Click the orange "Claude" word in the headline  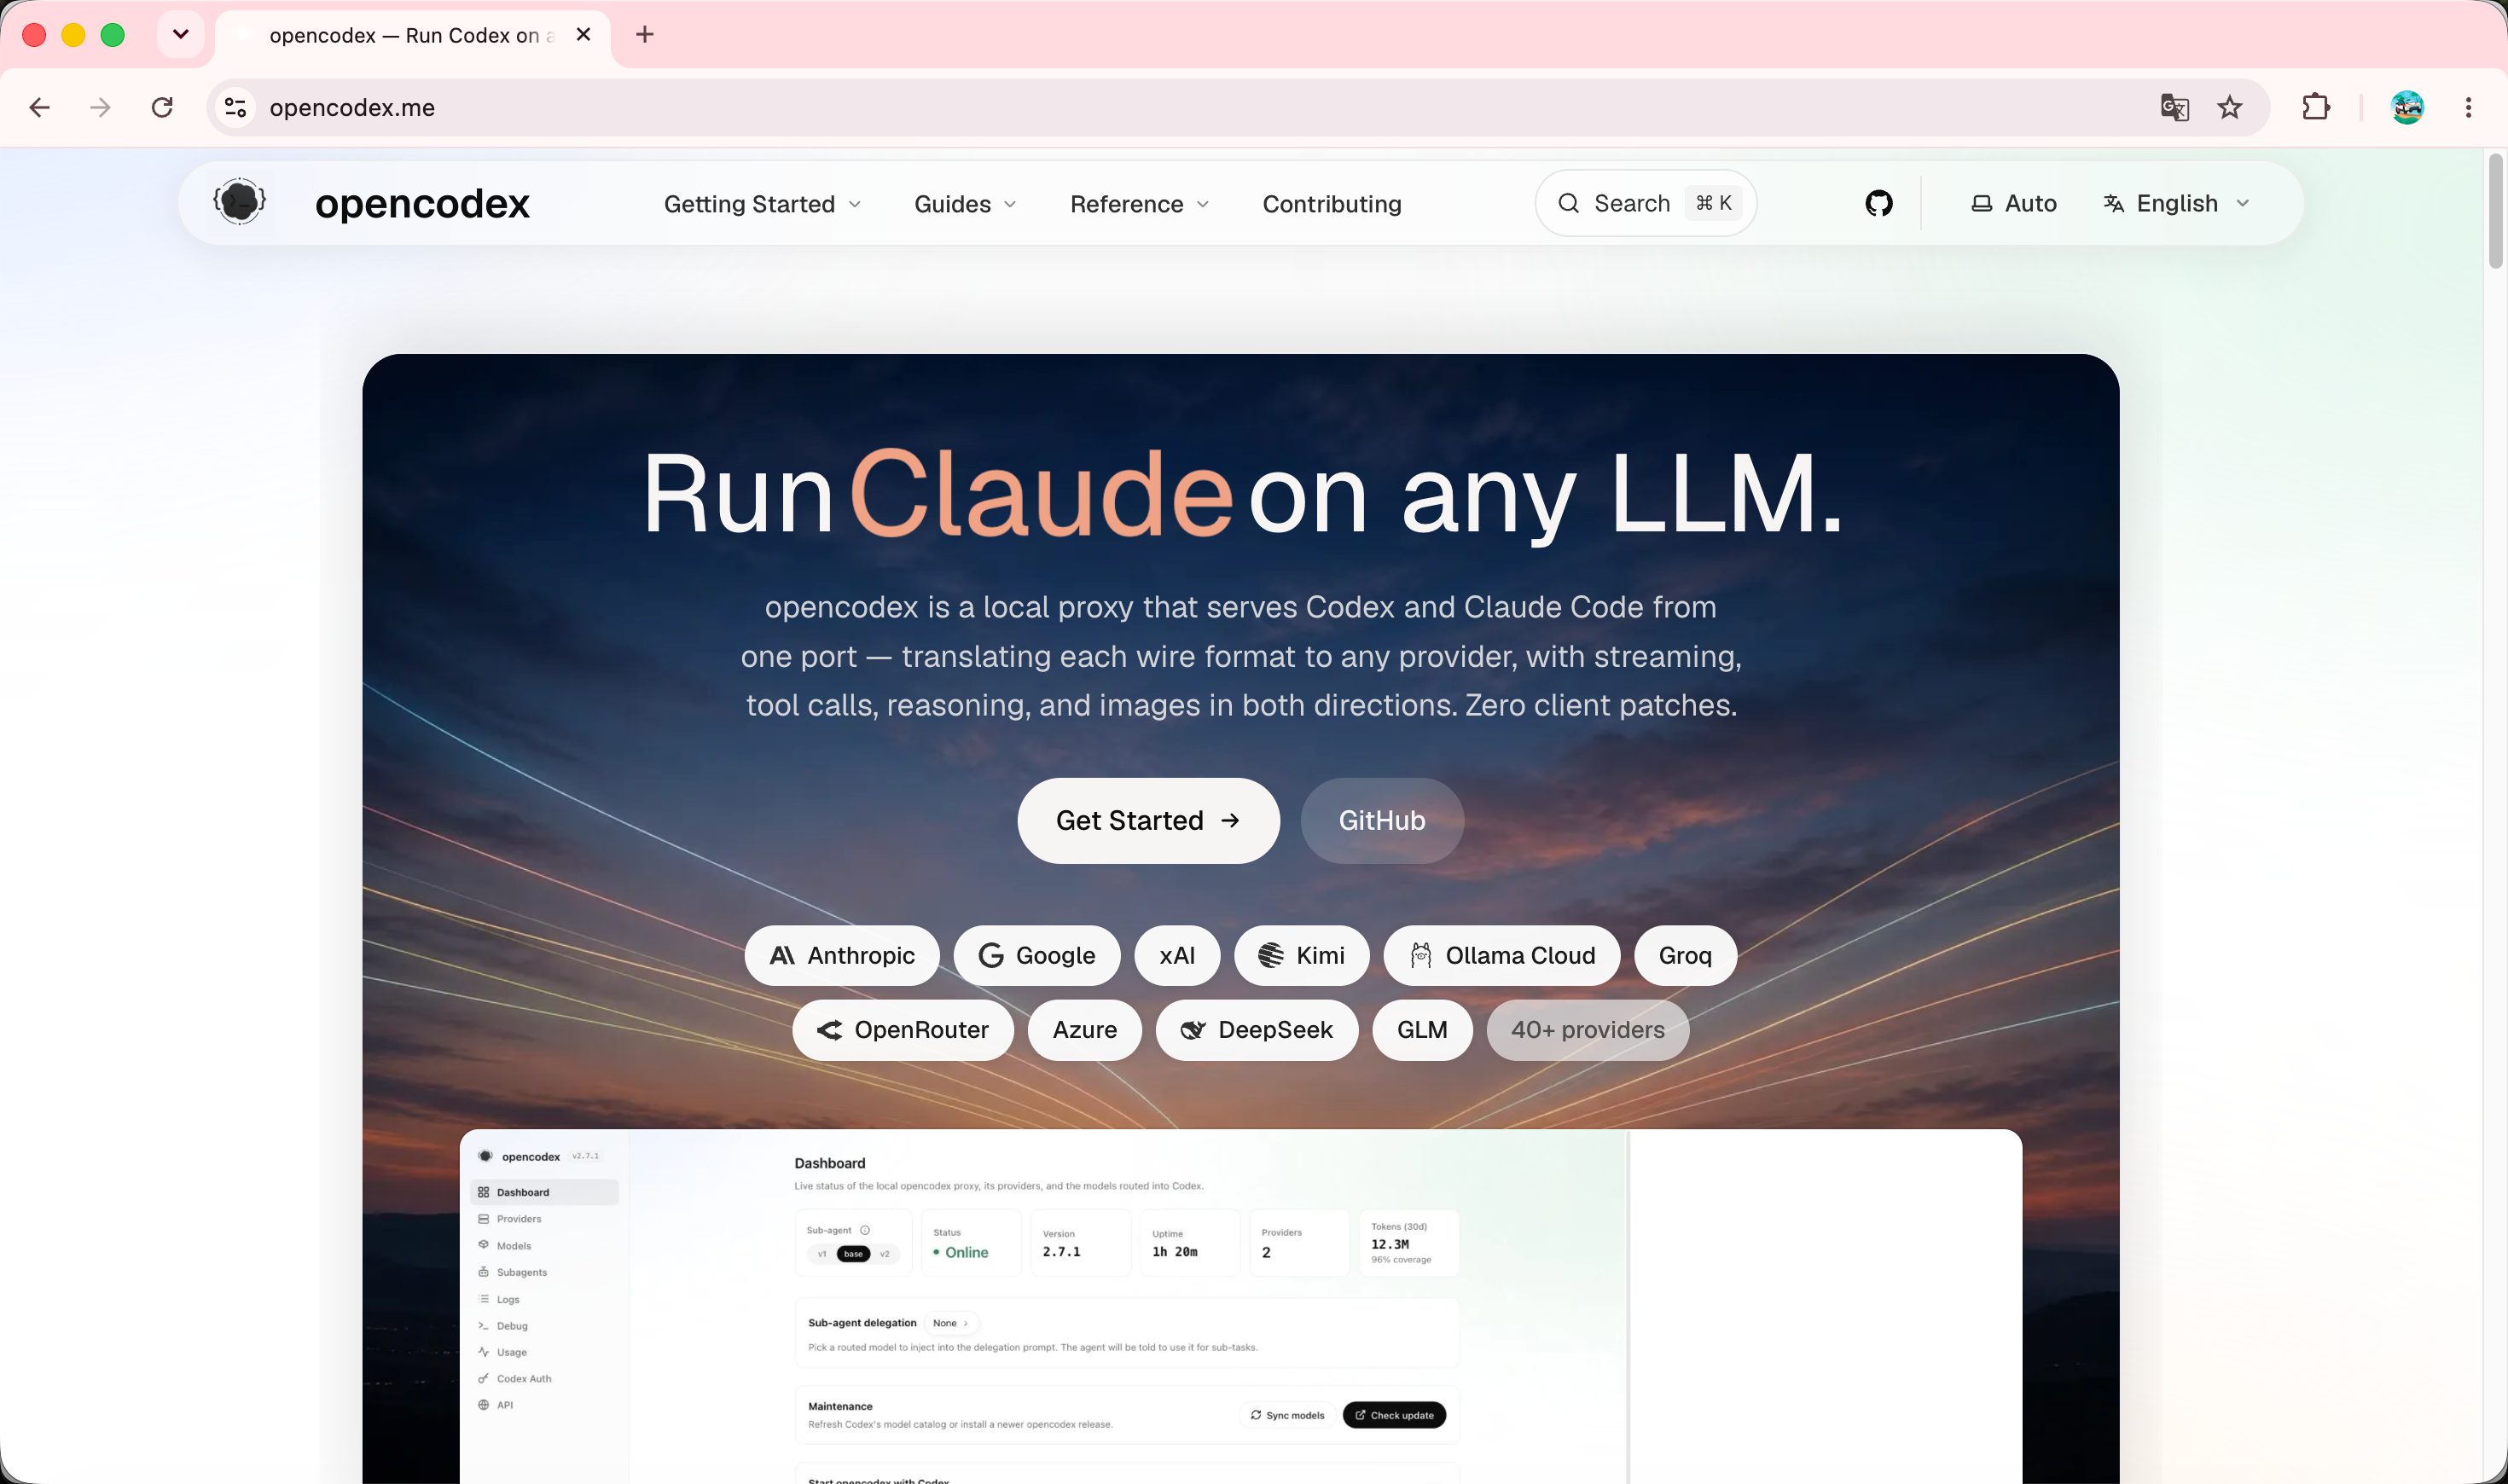1040,494
